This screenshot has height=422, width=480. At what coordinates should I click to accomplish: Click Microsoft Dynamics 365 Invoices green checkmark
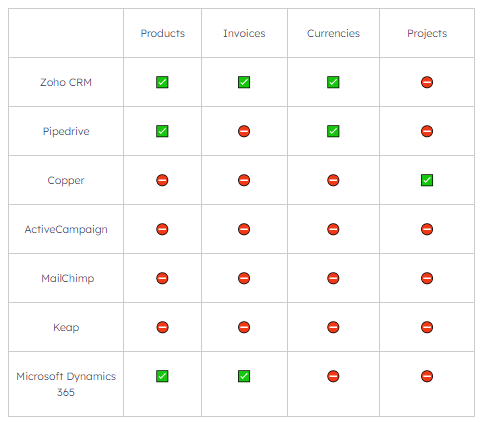(x=244, y=376)
